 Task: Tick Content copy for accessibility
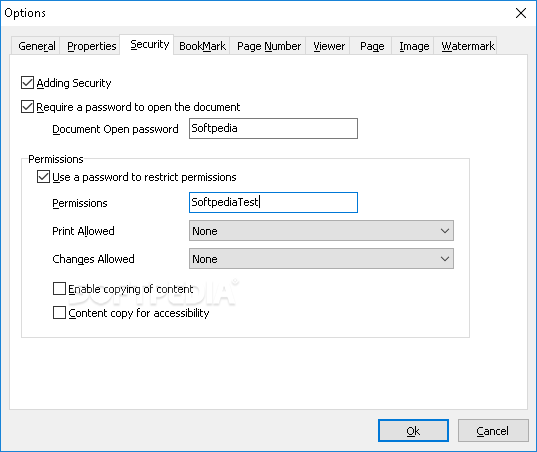pos(59,313)
